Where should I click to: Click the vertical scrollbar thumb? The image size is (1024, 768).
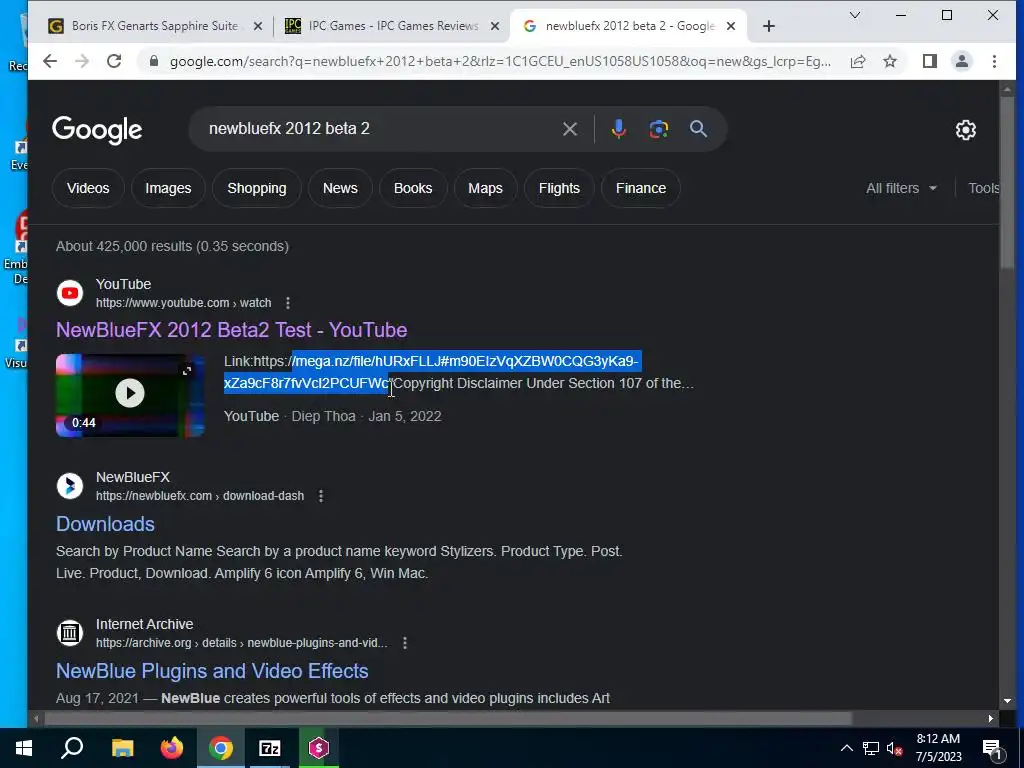pos(1006,182)
